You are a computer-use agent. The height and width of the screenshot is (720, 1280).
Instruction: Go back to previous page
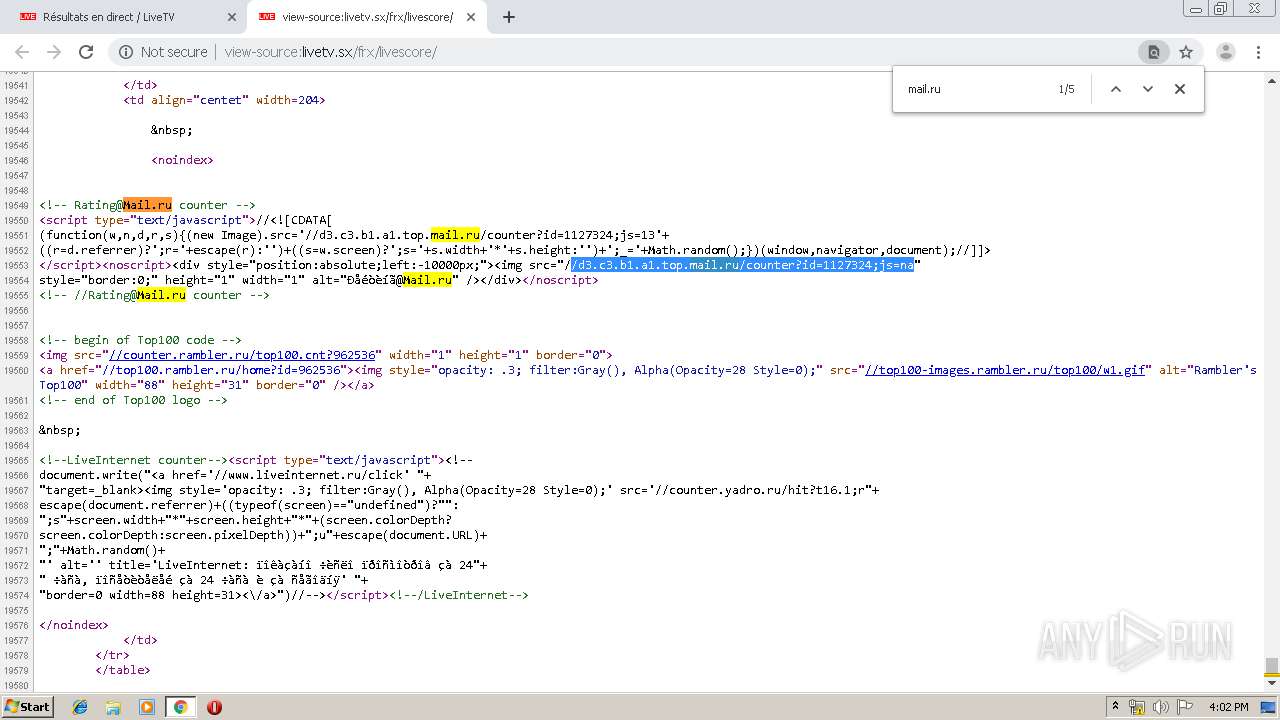click(x=22, y=52)
